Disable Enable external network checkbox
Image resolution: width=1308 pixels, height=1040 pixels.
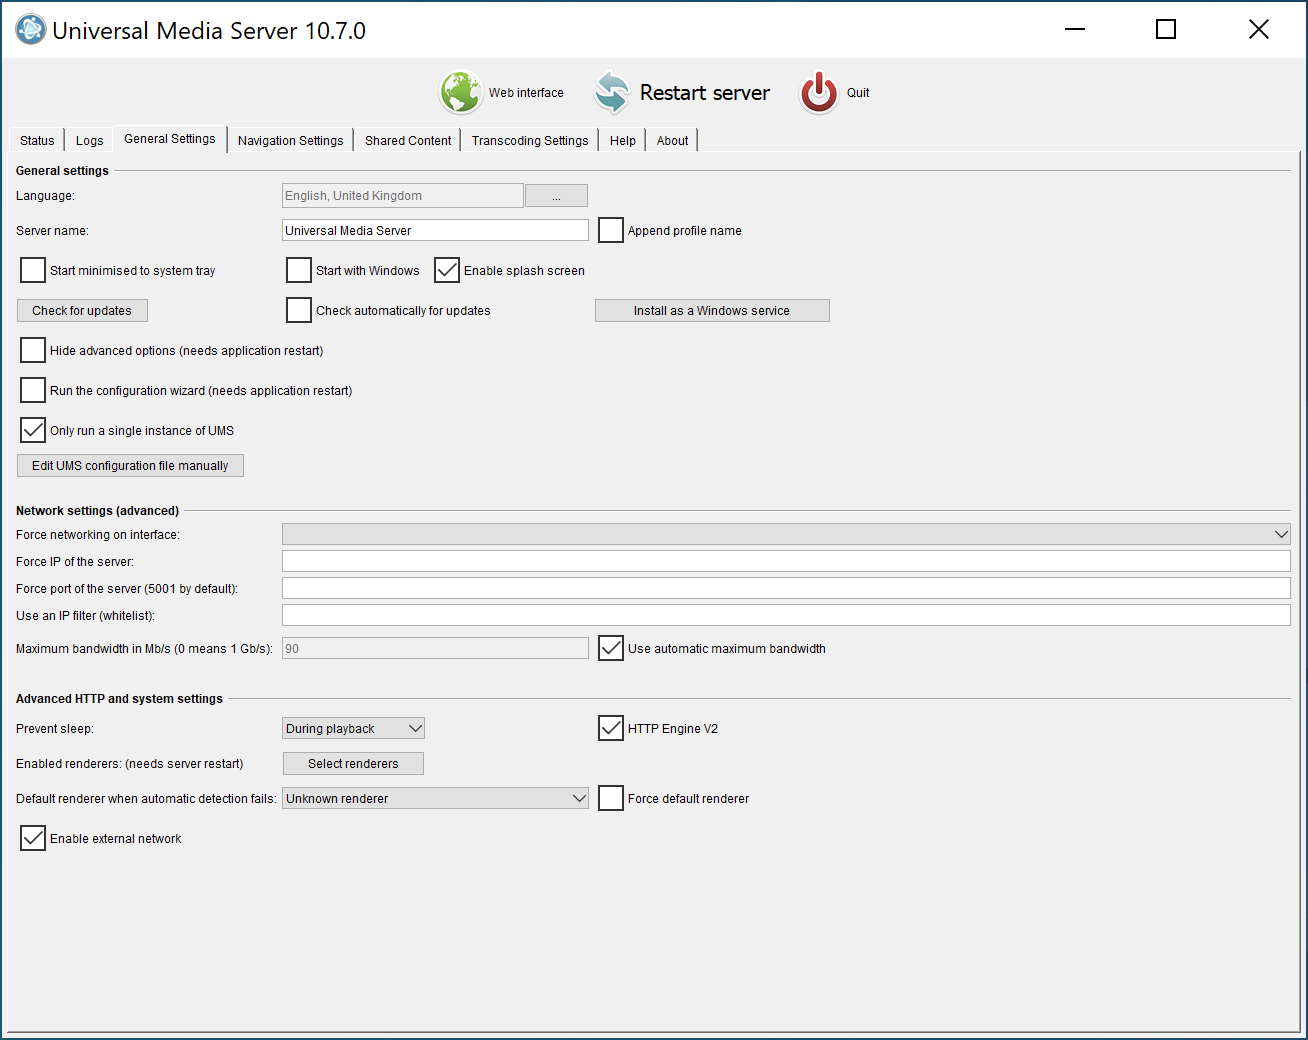33,838
